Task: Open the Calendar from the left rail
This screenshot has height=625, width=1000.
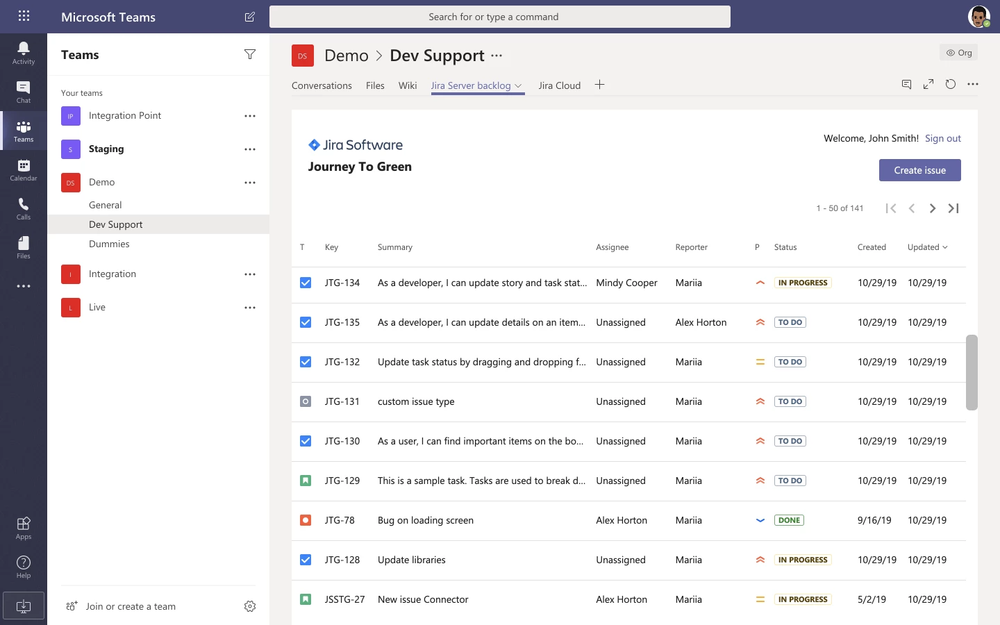Action: 23,170
